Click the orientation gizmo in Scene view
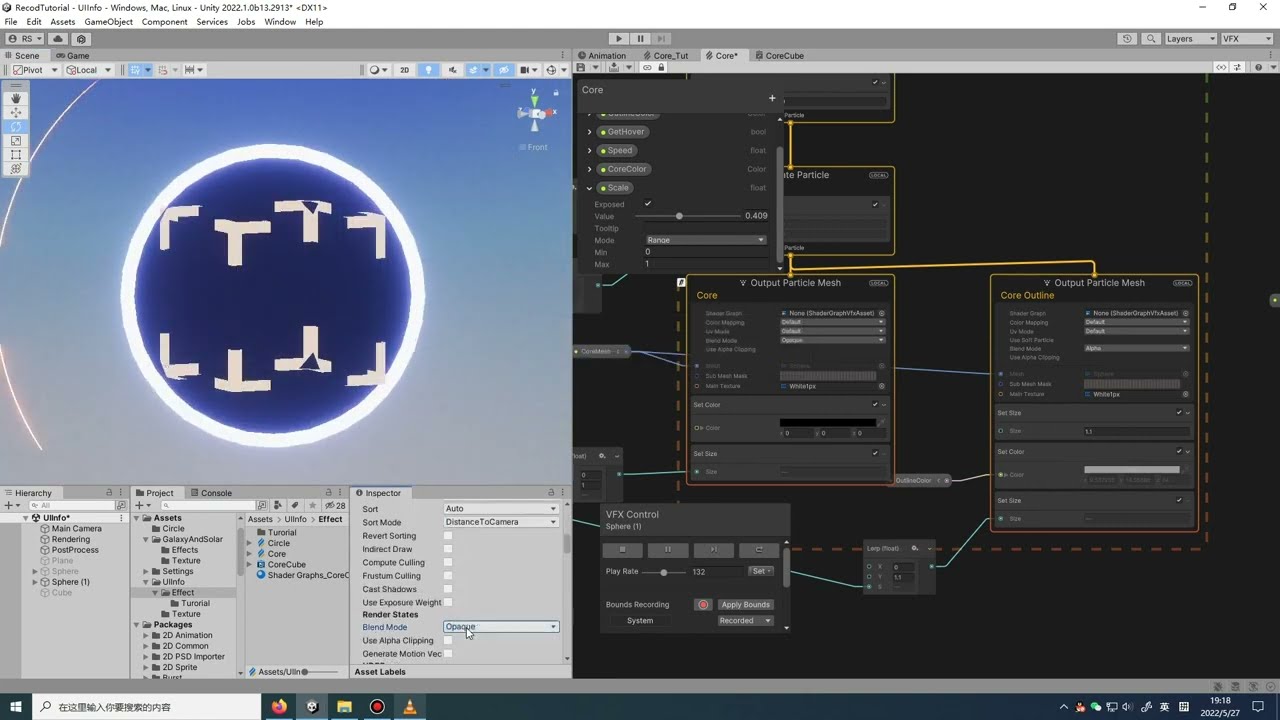1280x720 pixels. click(536, 114)
